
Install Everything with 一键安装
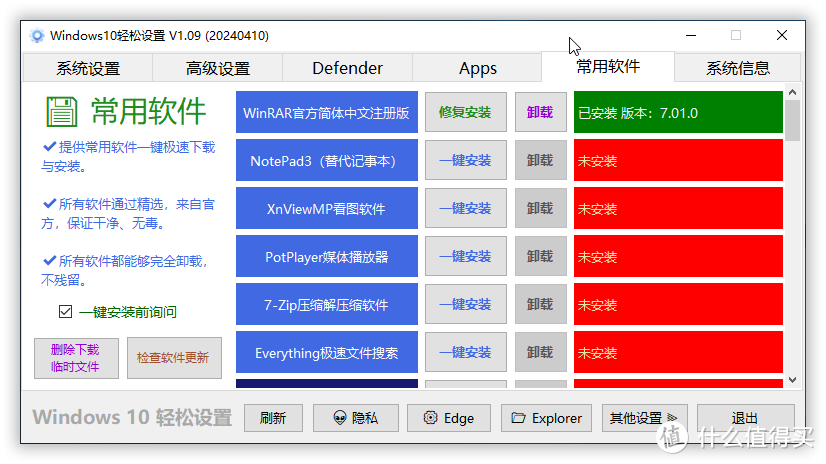pos(465,352)
